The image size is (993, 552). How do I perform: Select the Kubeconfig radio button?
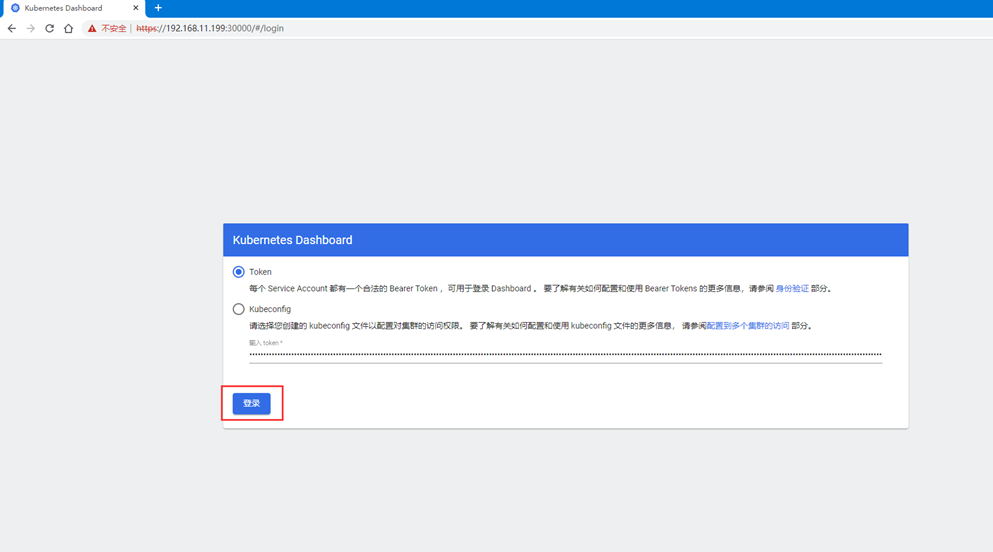[238, 310]
